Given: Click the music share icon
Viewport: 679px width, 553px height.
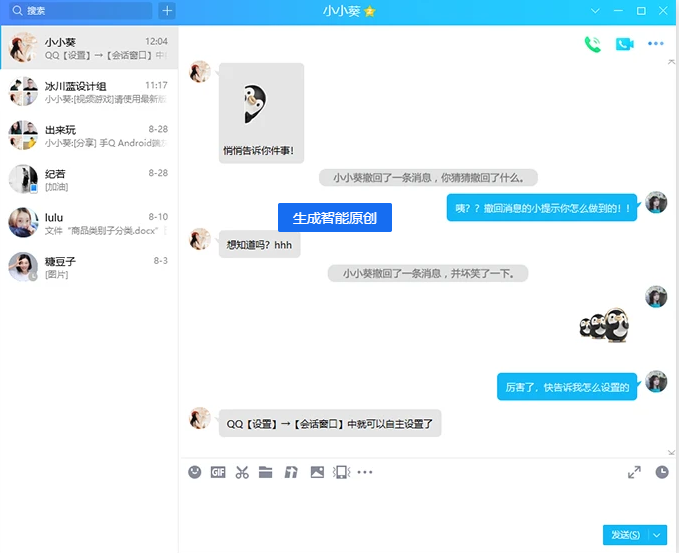Looking at the screenshot, I should coord(291,472).
